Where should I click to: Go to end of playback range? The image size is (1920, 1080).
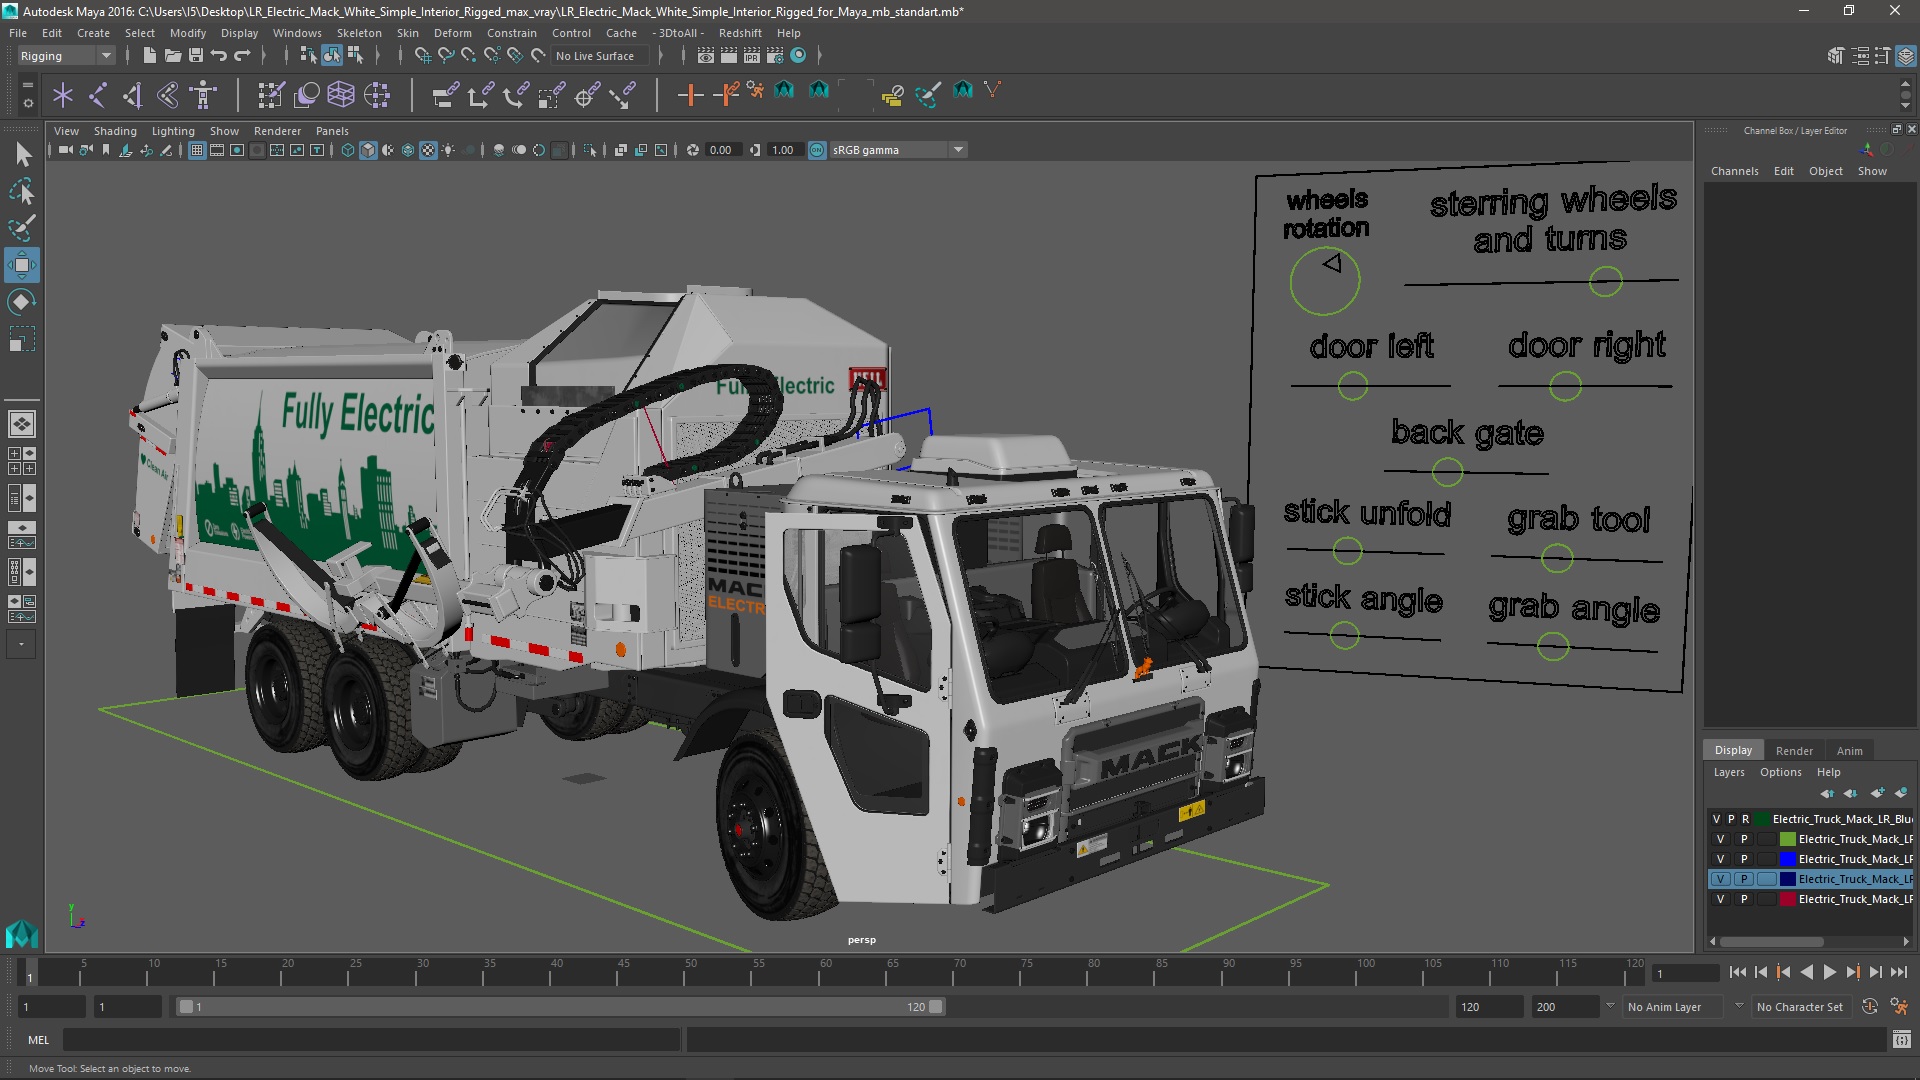click(x=1898, y=972)
